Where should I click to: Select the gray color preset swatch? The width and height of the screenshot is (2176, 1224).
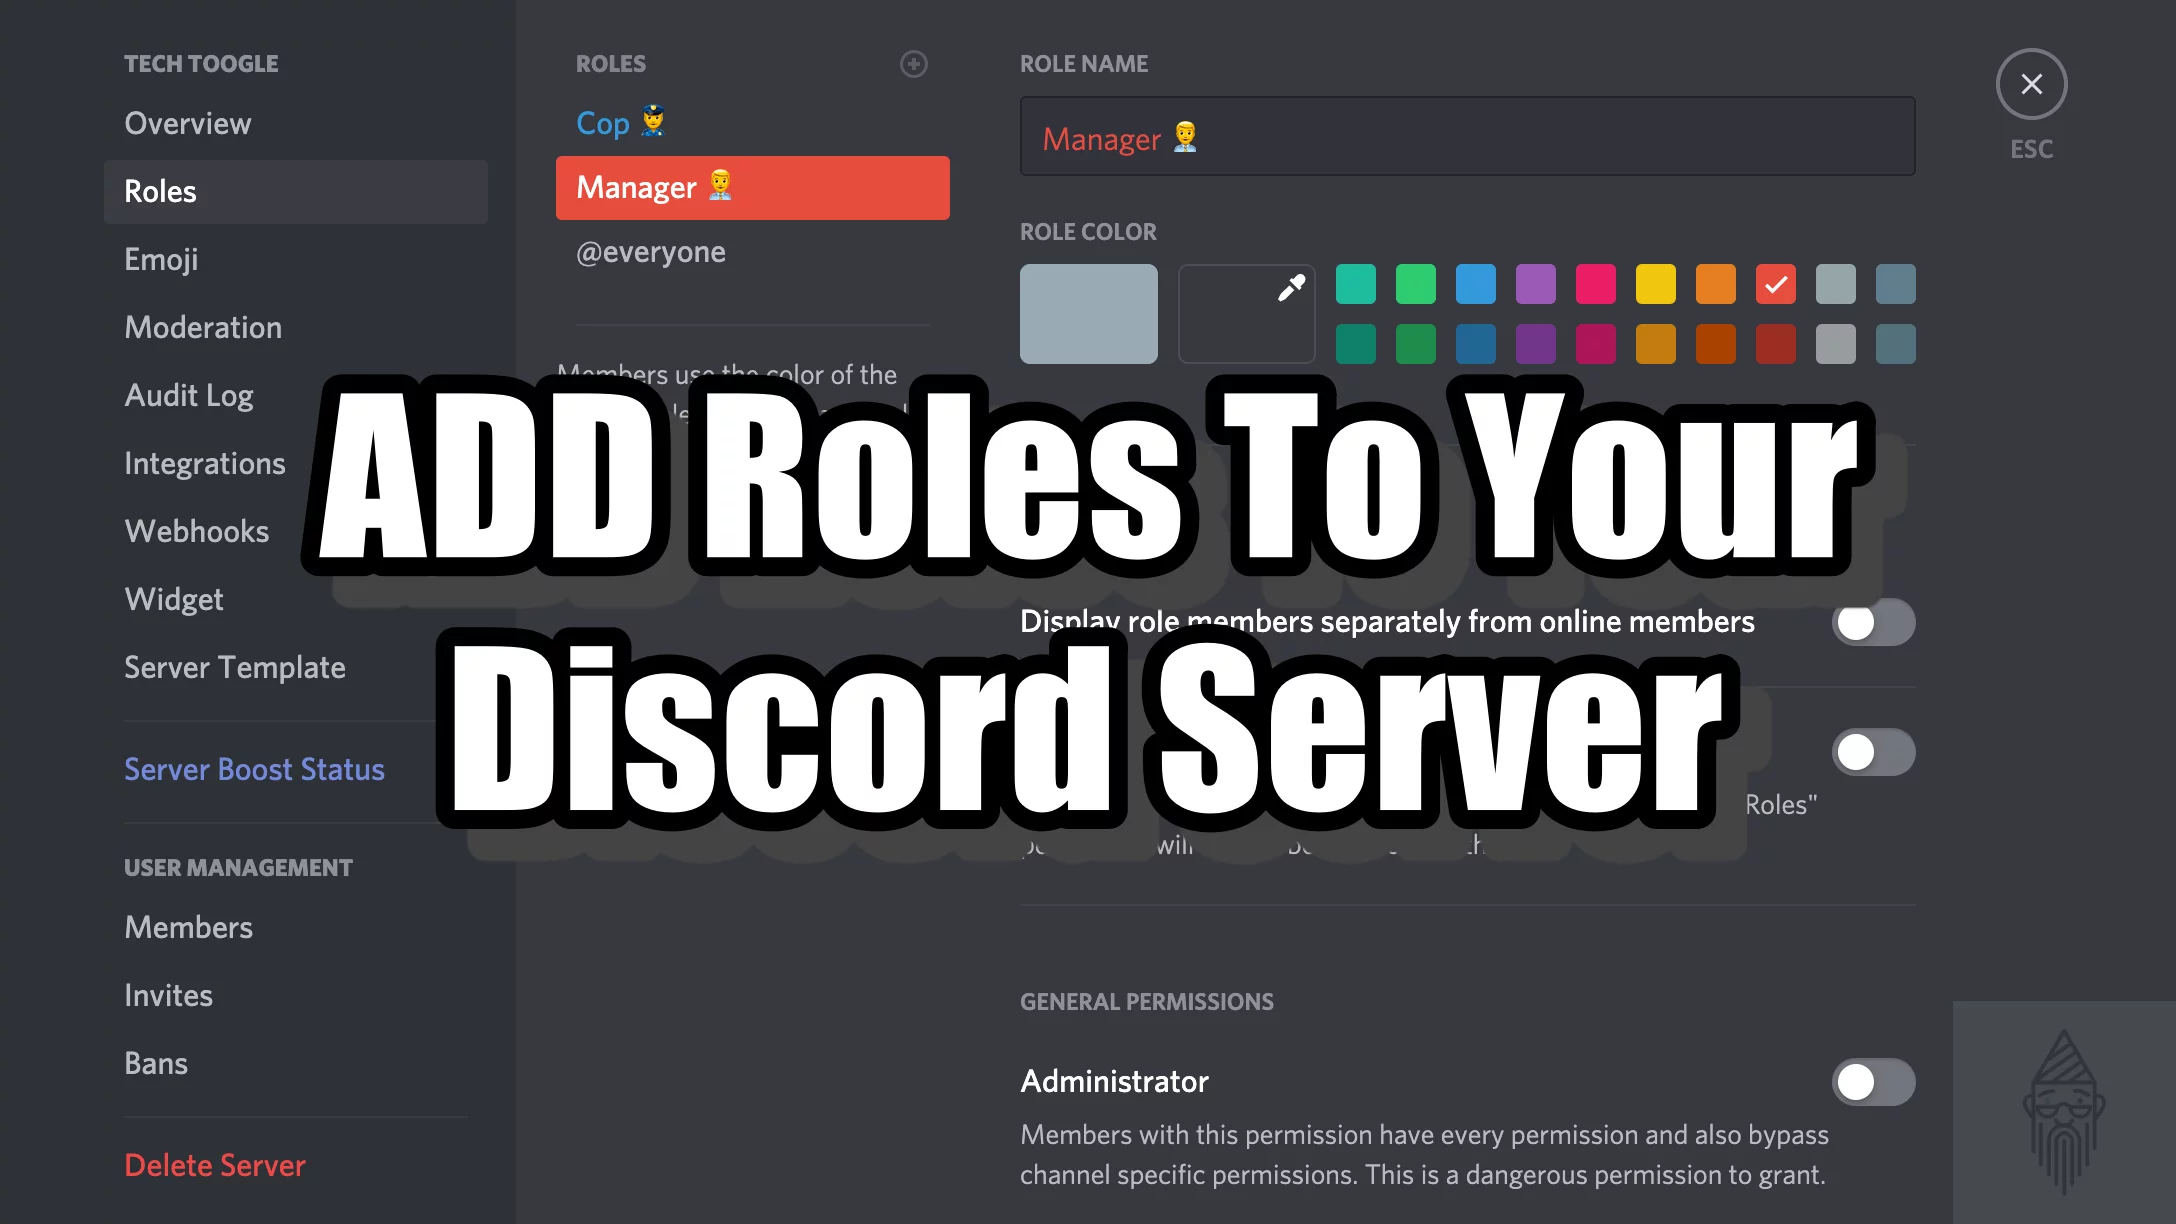click(x=1834, y=284)
